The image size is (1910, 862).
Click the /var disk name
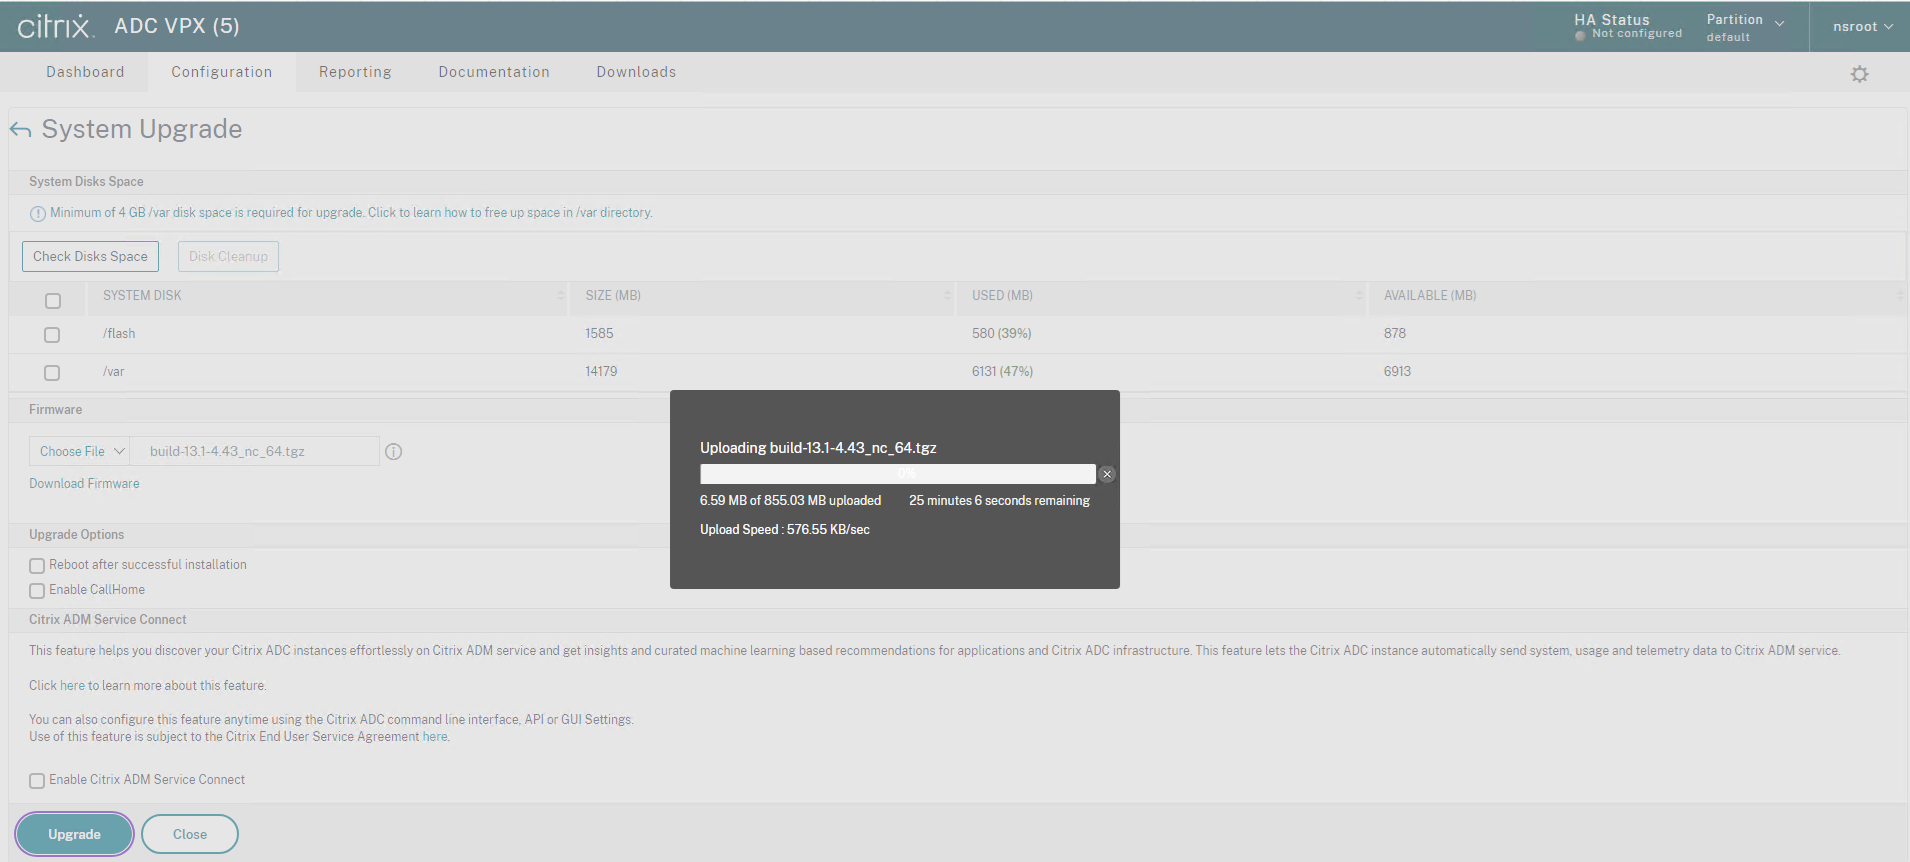coord(114,372)
